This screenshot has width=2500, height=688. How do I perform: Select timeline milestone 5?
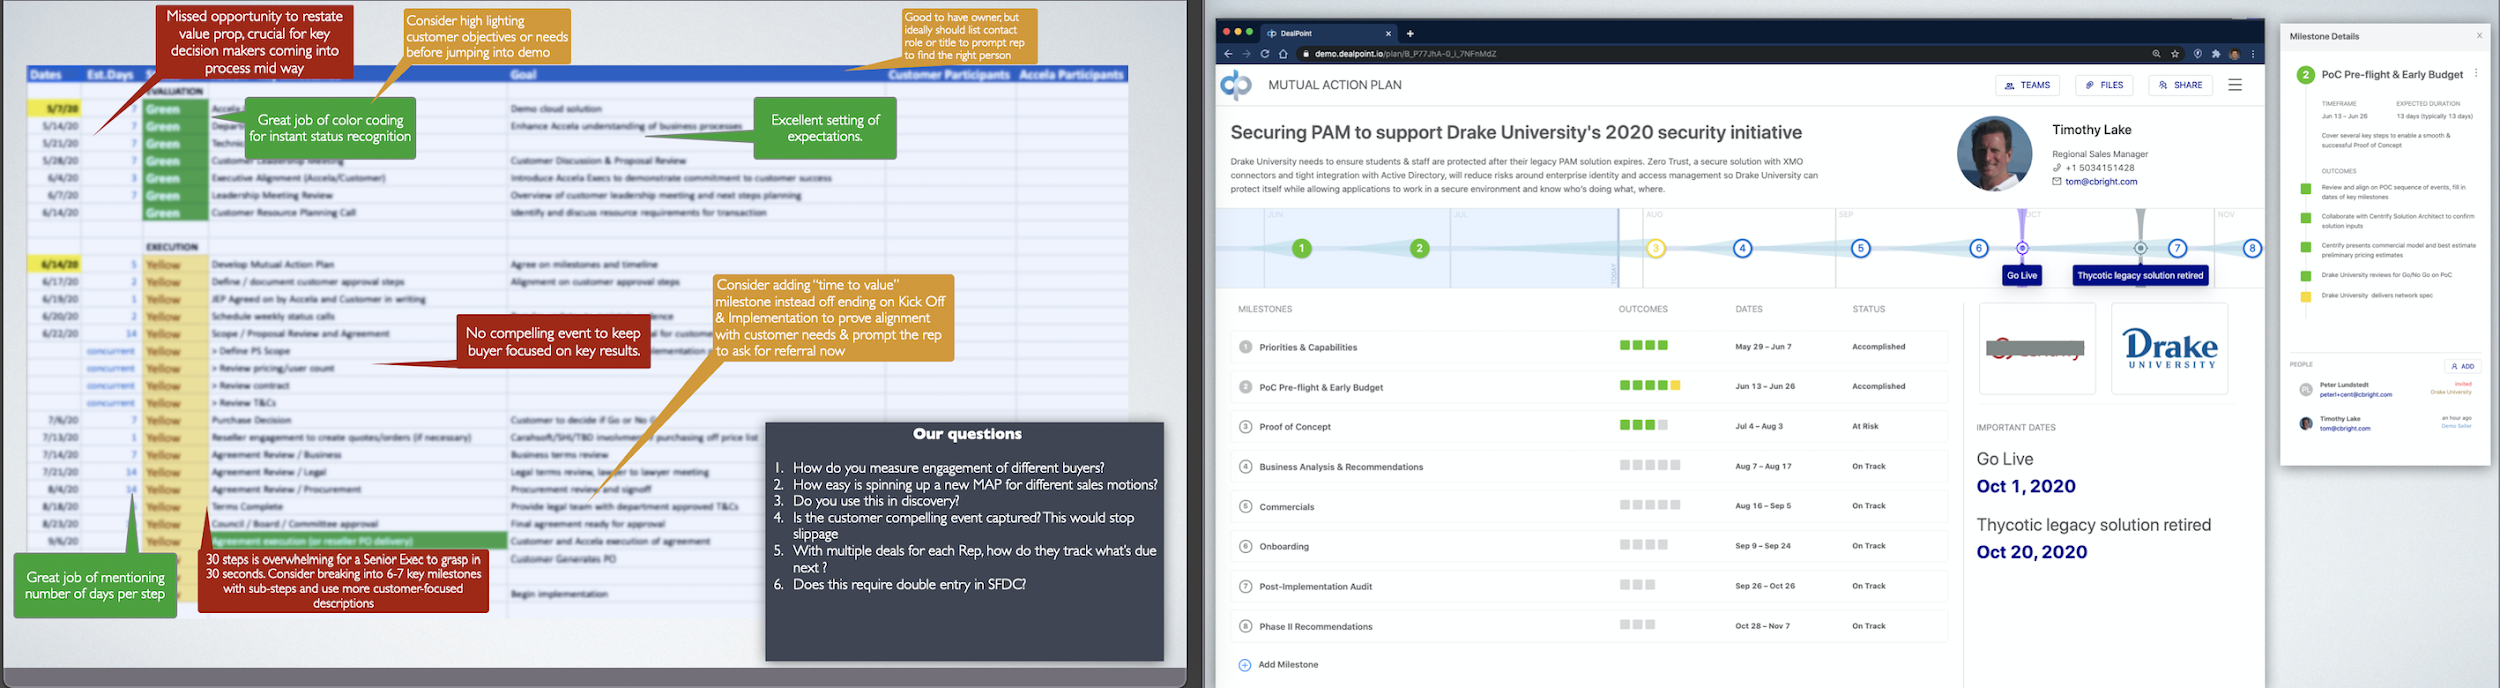pyautogui.click(x=1861, y=248)
